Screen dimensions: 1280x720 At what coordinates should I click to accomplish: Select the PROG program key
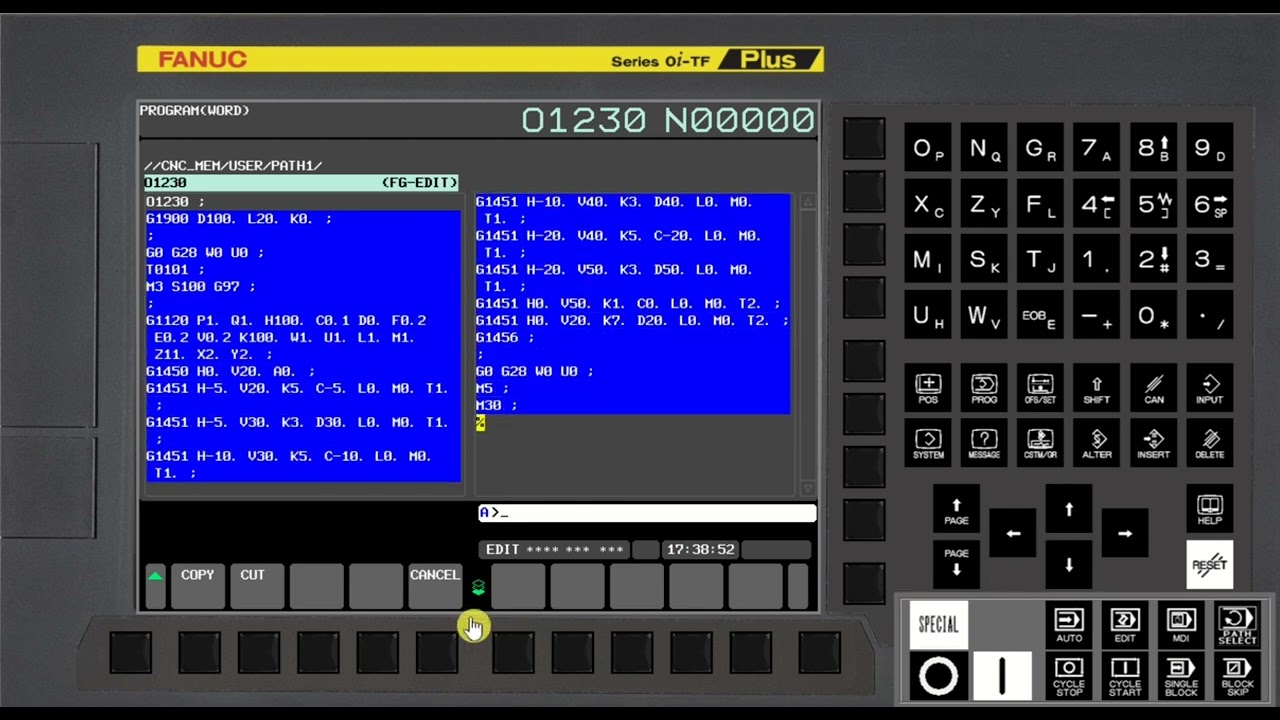pos(984,389)
